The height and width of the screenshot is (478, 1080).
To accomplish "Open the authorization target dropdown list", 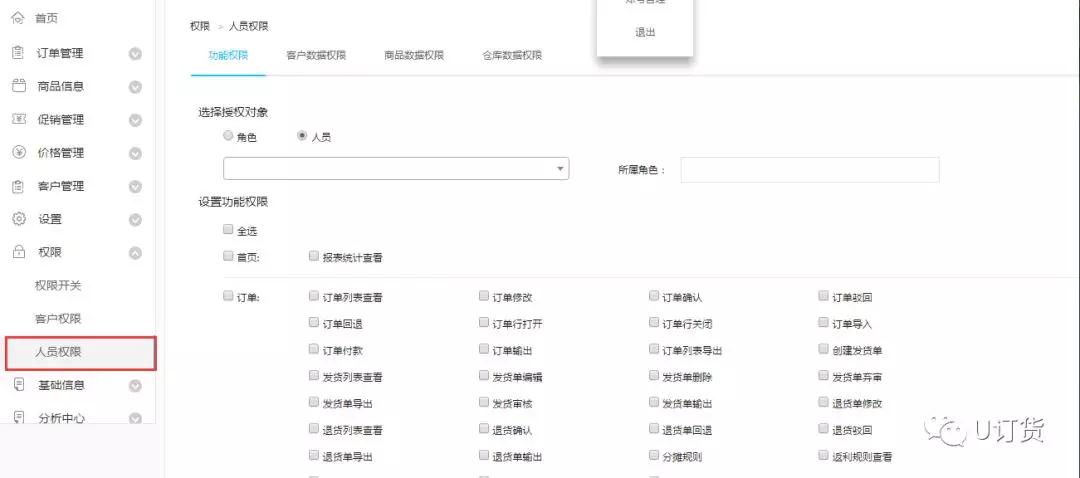I will tap(396, 169).
